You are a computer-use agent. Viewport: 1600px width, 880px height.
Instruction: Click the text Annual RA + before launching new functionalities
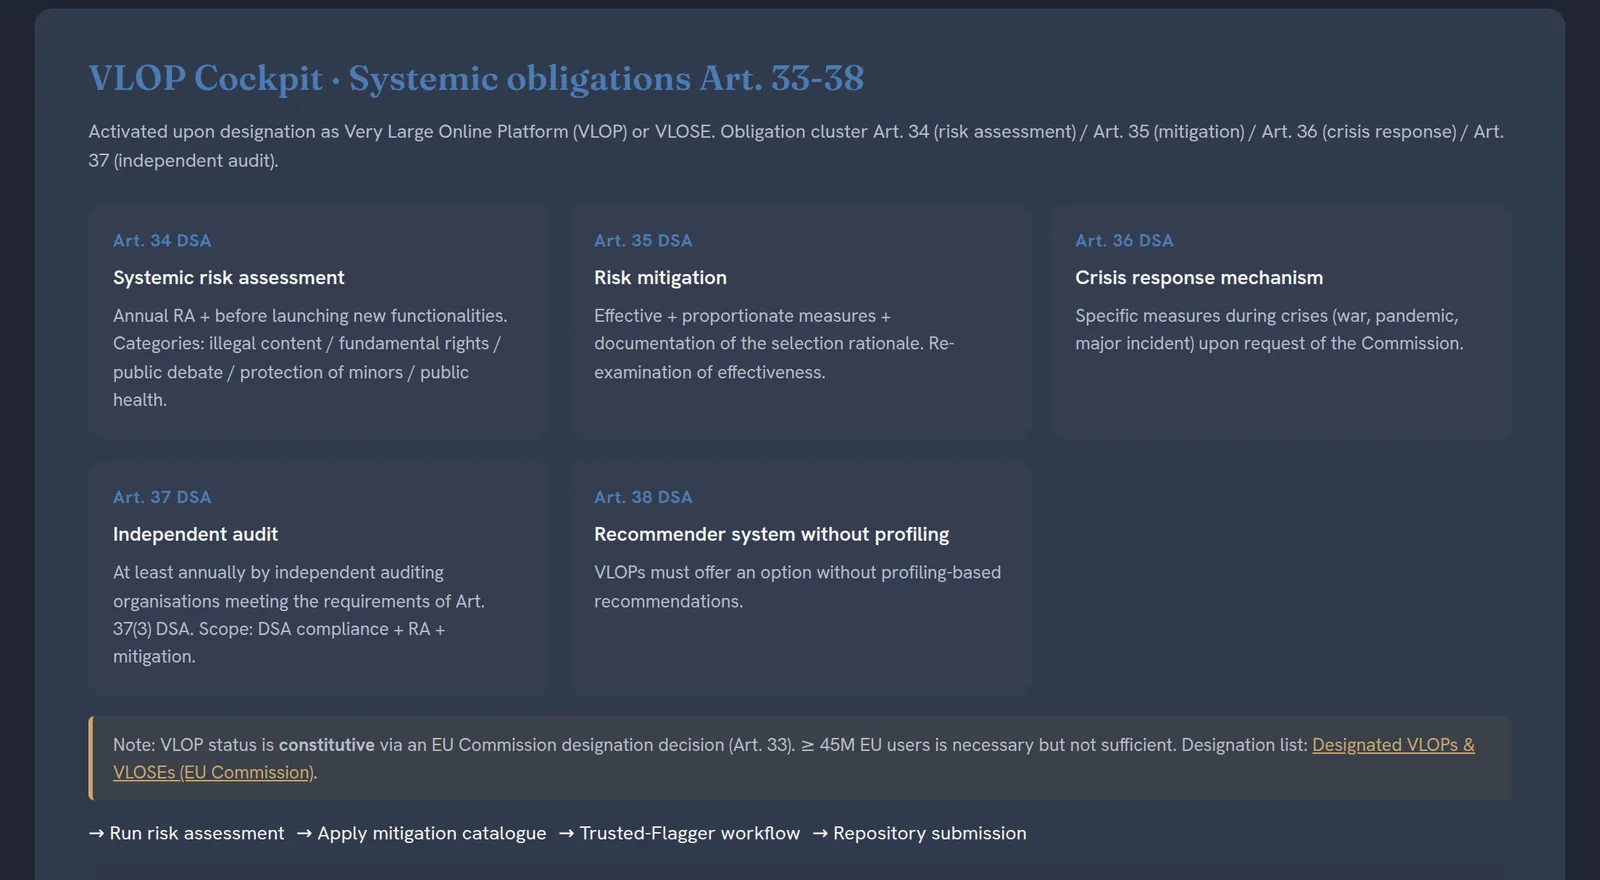click(x=310, y=316)
